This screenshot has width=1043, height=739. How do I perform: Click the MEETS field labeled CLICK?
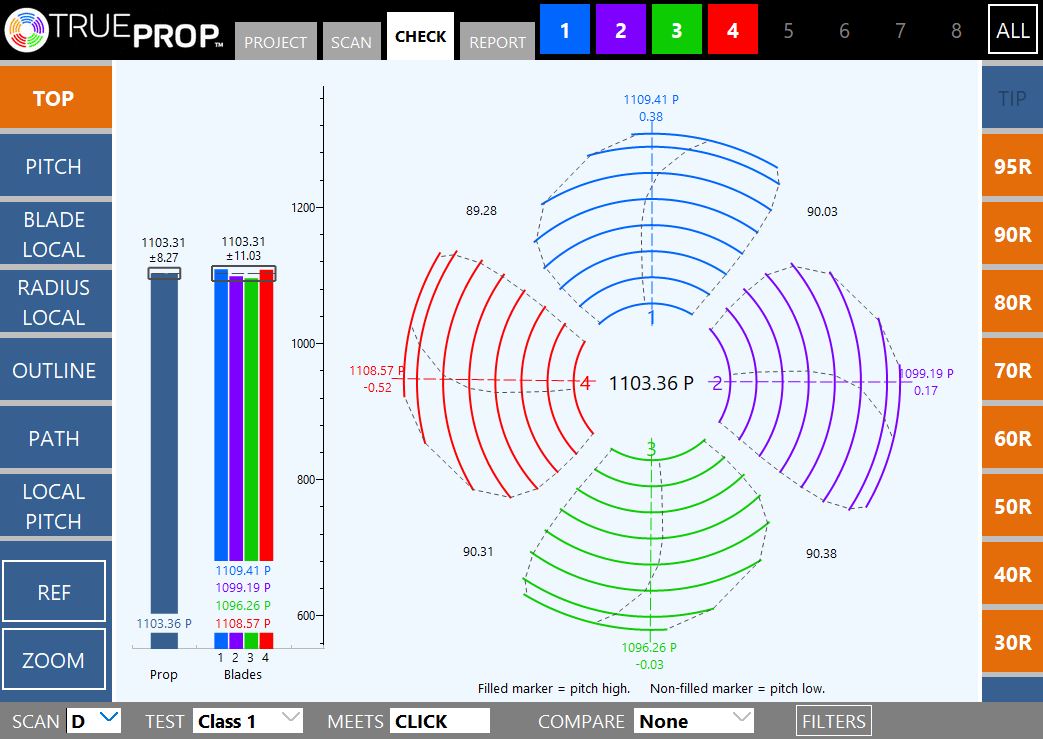(x=439, y=720)
